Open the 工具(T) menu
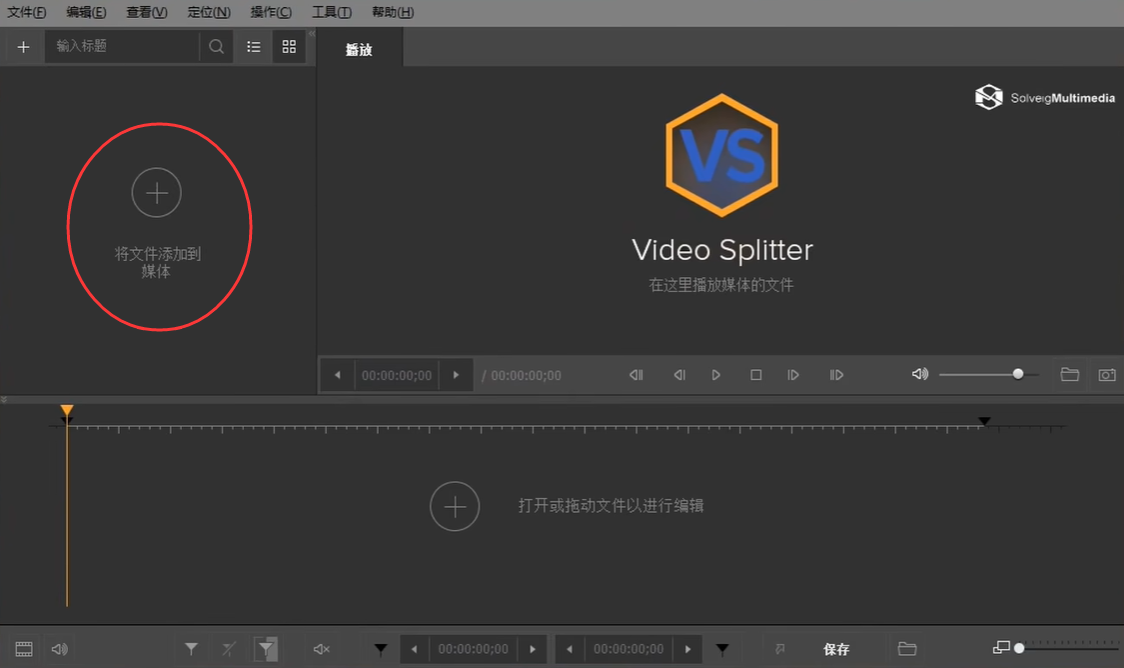Image resolution: width=1124 pixels, height=668 pixels. pos(332,12)
